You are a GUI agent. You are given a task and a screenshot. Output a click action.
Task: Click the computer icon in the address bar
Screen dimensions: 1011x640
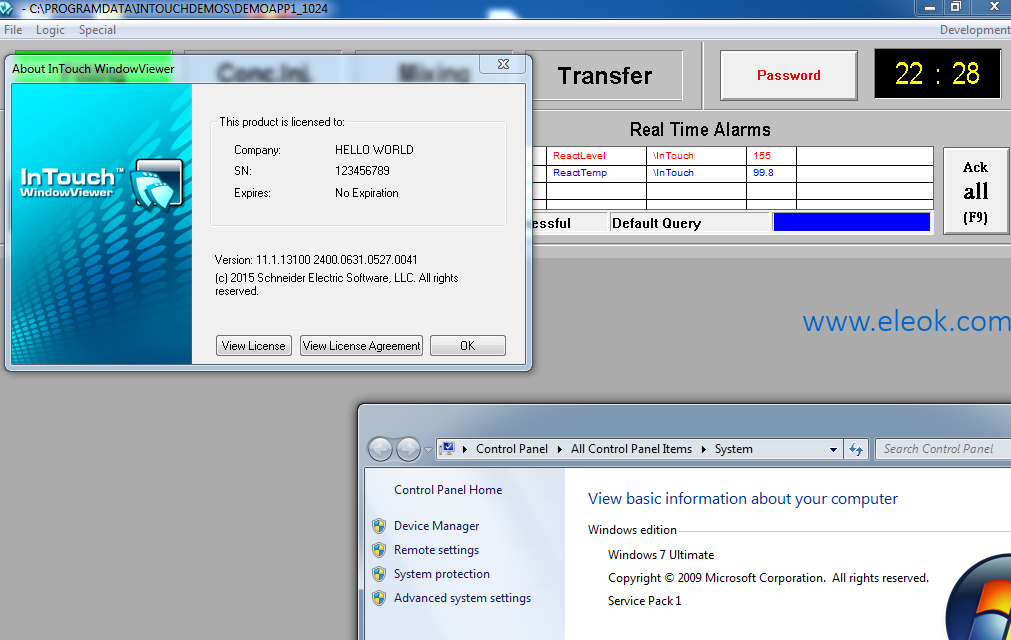click(x=448, y=448)
